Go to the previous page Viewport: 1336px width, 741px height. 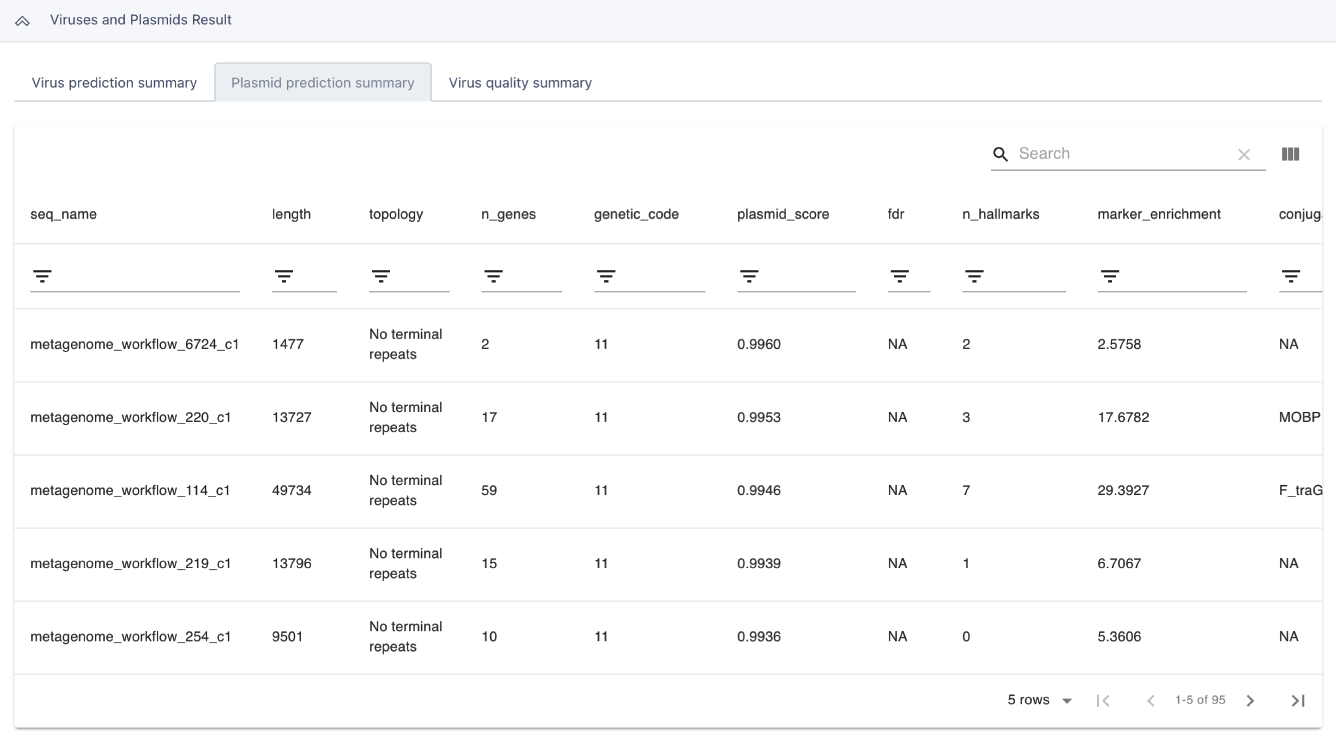(x=1150, y=701)
